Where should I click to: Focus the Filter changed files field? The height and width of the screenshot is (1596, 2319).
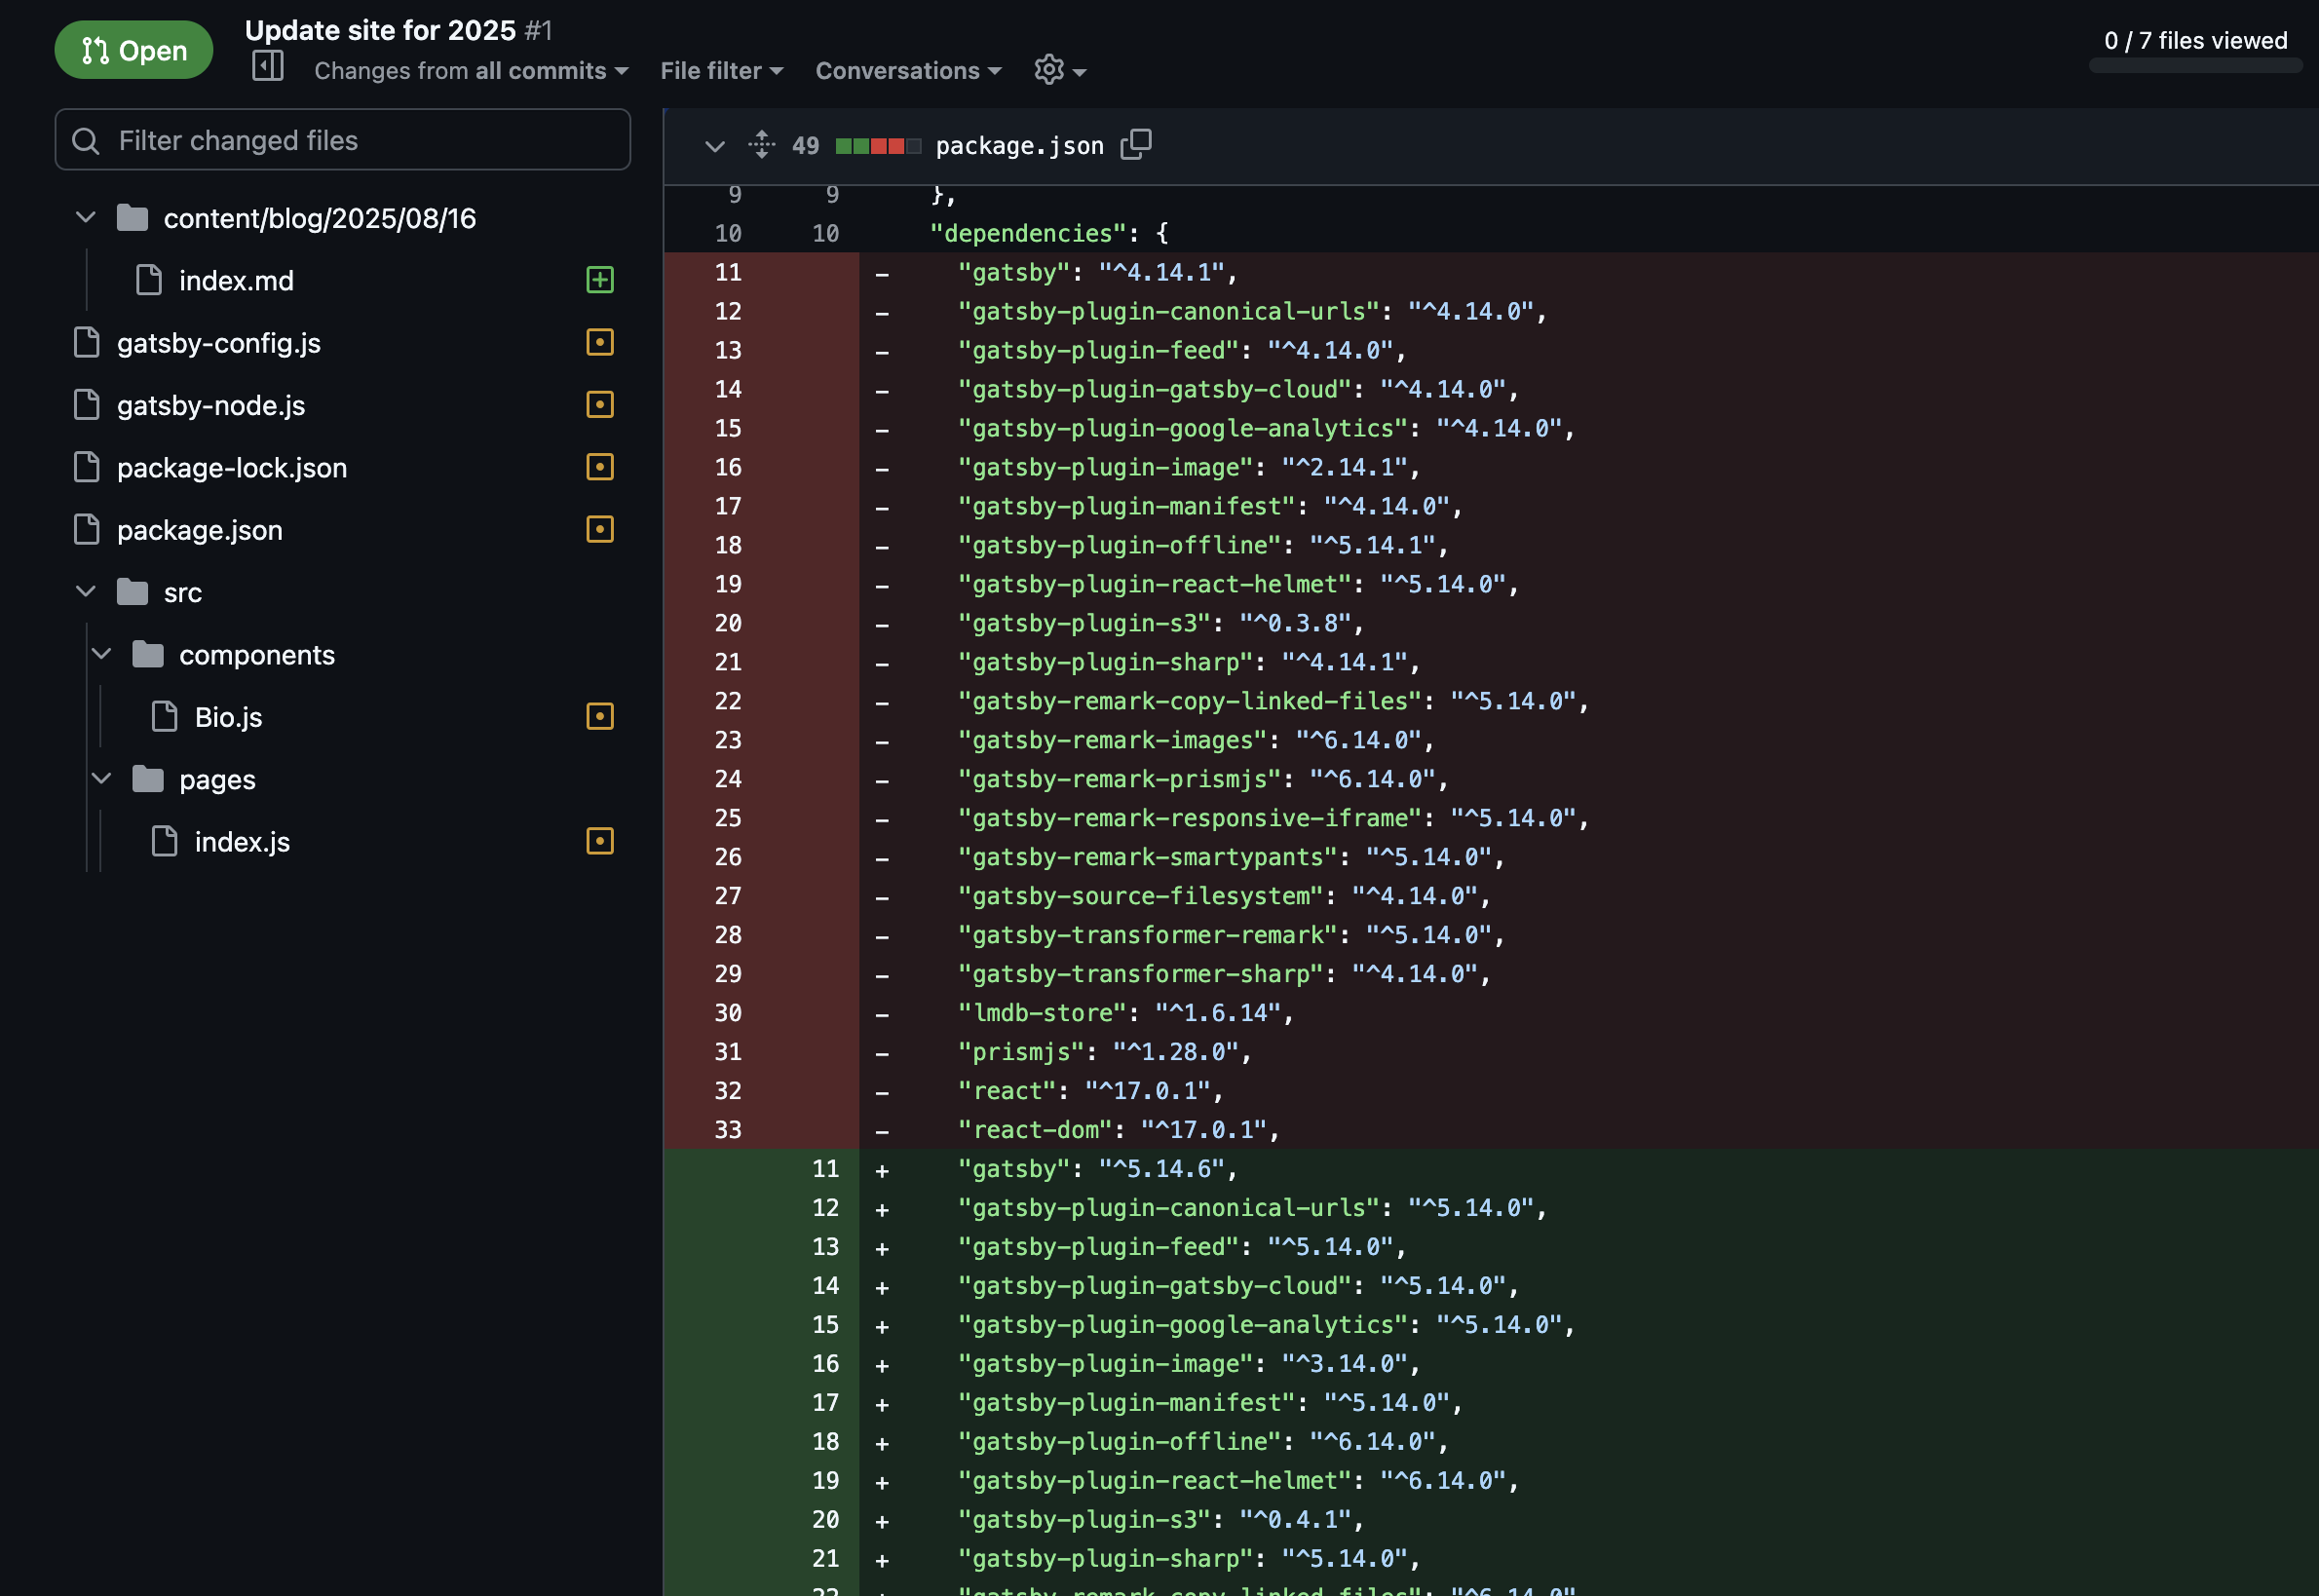pyautogui.click(x=343, y=140)
